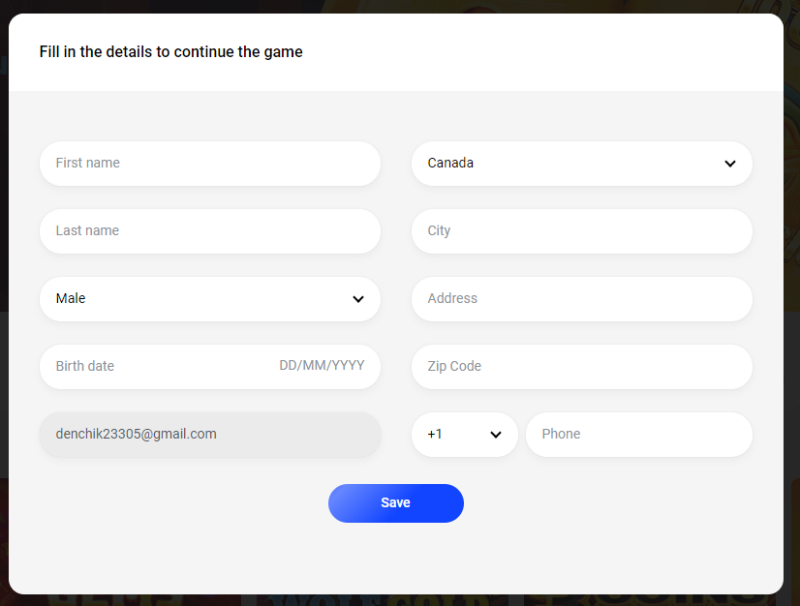The image size is (800, 606).
Task: Open the +1 phone country code dropdown
Action: 464,434
